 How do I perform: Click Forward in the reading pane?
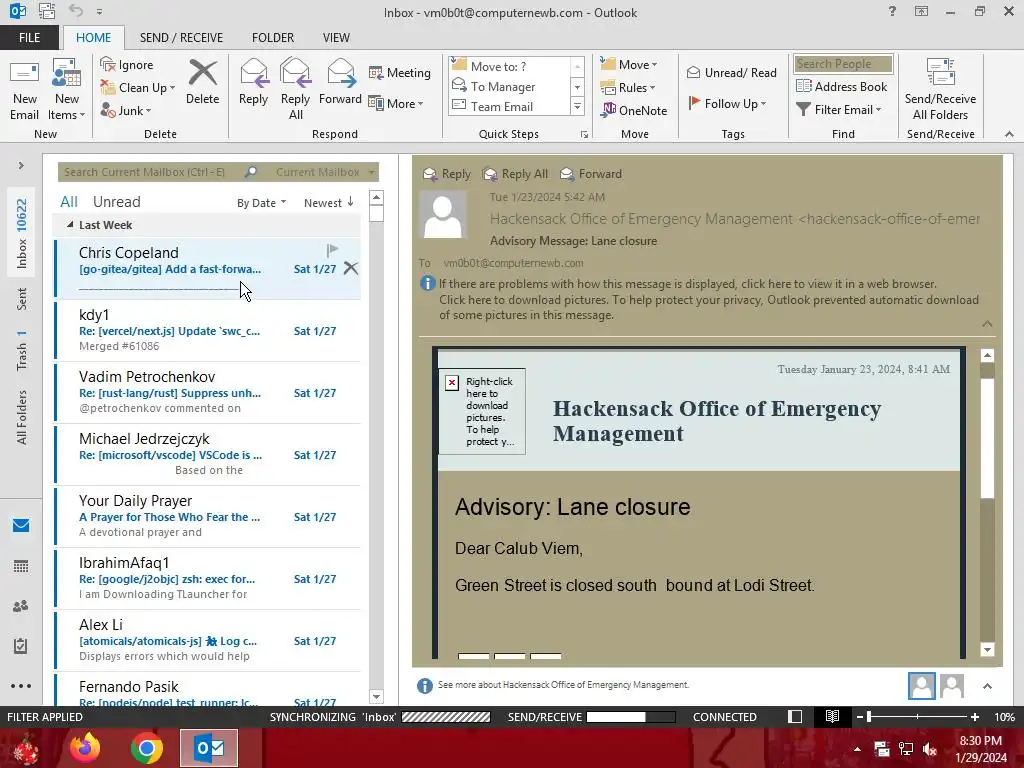(591, 174)
